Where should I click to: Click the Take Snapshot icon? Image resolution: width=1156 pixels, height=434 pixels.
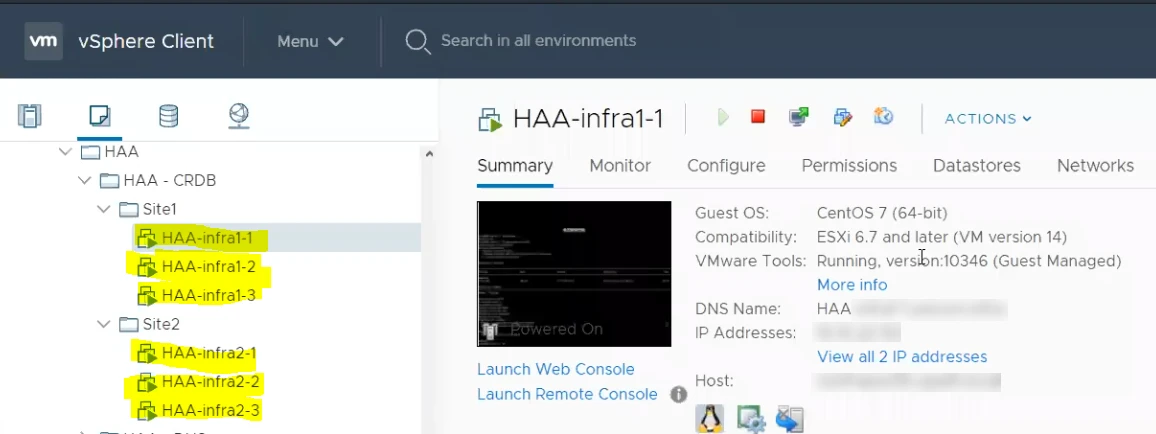(883, 116)
